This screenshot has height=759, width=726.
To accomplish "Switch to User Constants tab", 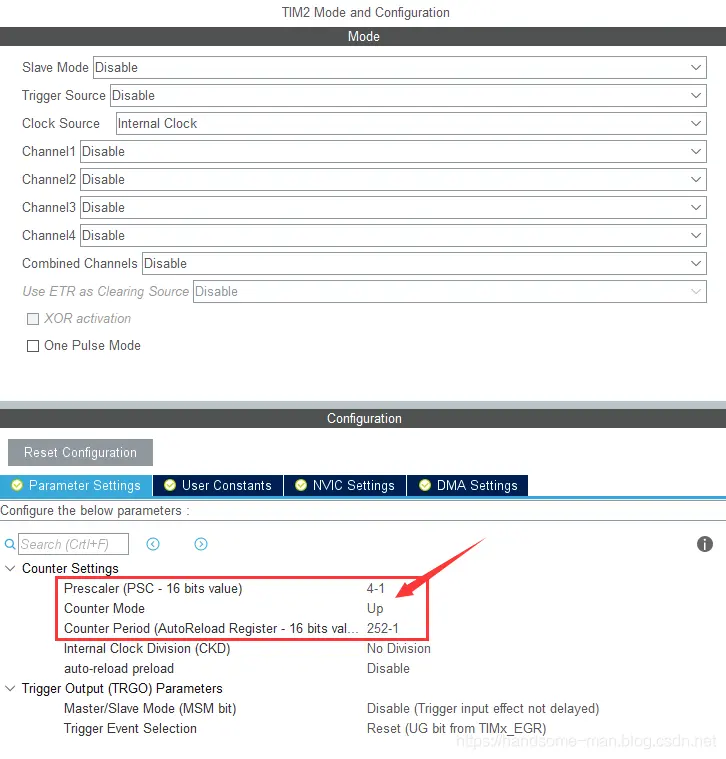I will tap(218, 486).
